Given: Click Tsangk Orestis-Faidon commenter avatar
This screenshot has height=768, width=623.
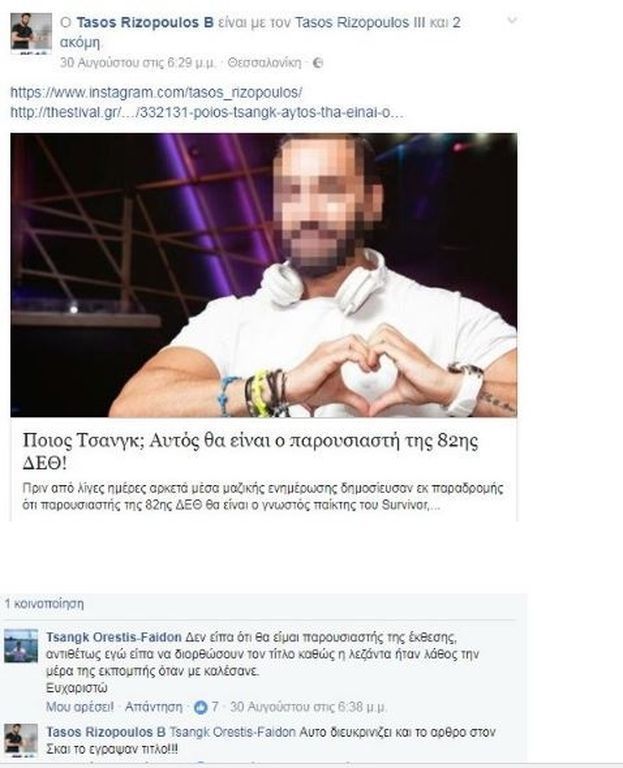Looking at the screenshot, I should click(x=21, y=646).
